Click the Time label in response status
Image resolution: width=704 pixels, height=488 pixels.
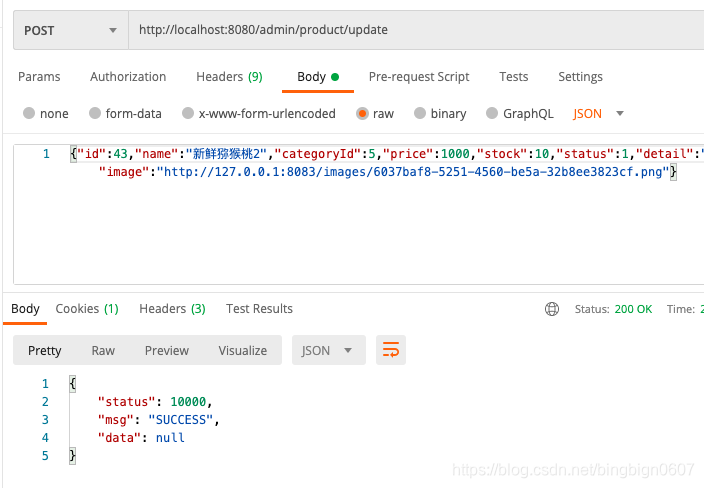coord(681,309)
